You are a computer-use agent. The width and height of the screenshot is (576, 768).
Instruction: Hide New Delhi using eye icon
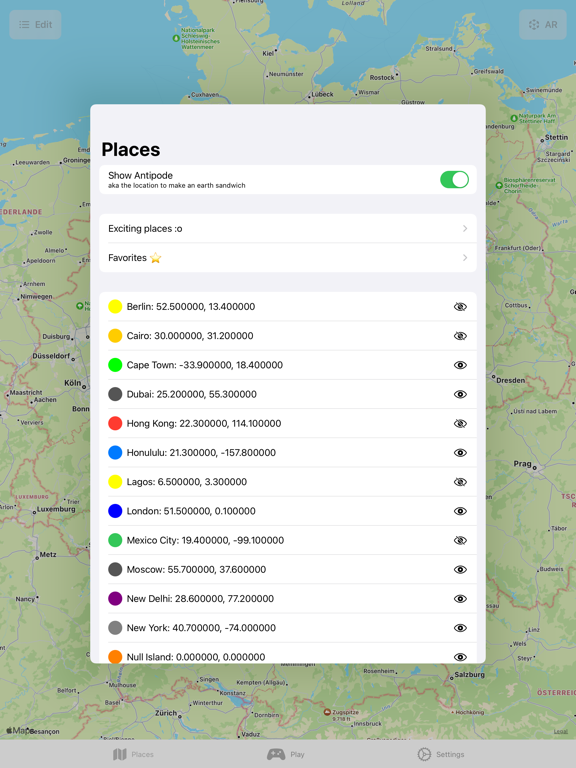point(460,599)
